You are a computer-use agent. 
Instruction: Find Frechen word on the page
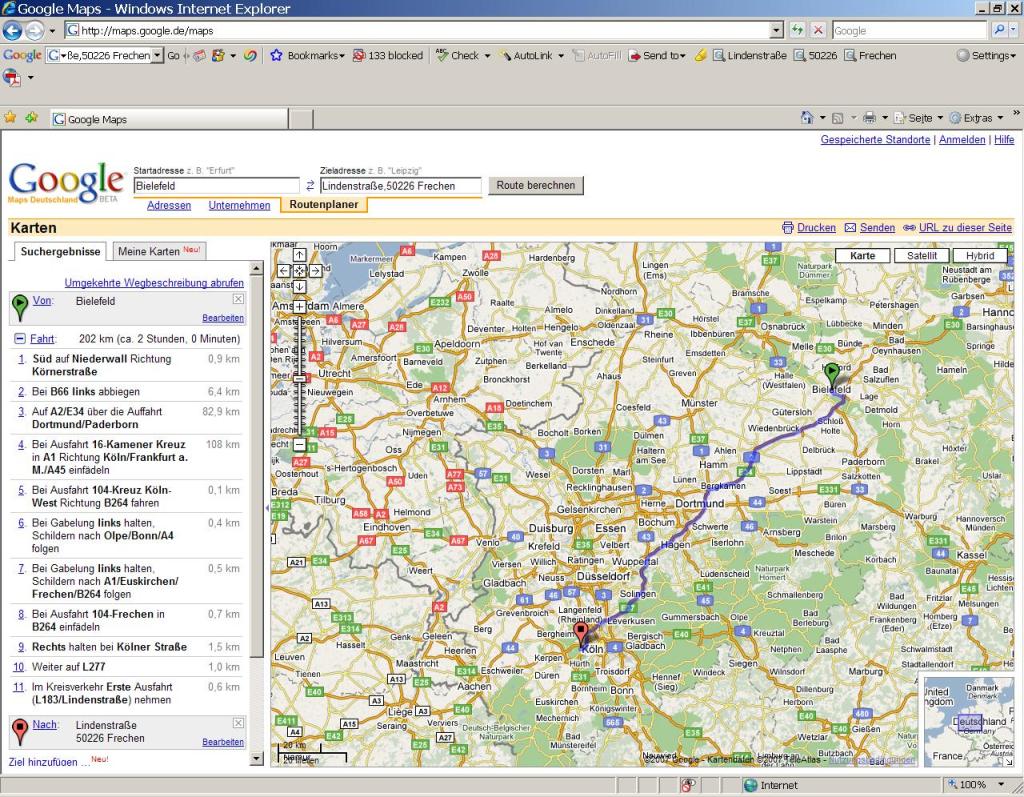tap(870, 56)
